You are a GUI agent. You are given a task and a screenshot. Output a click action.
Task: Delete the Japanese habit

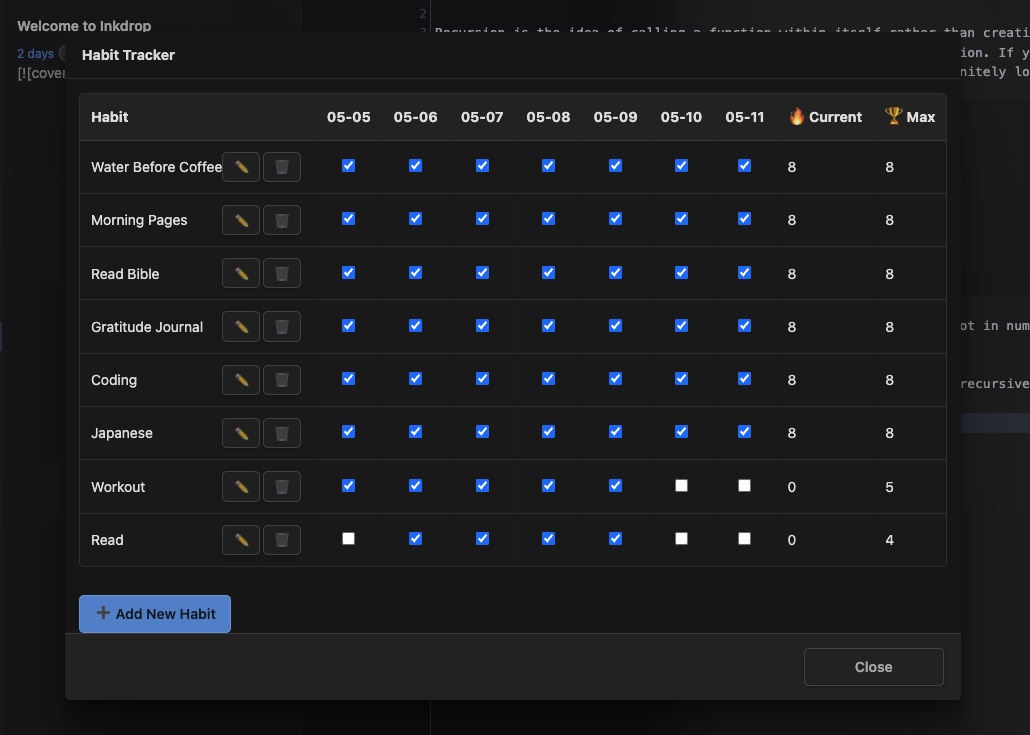282,433
